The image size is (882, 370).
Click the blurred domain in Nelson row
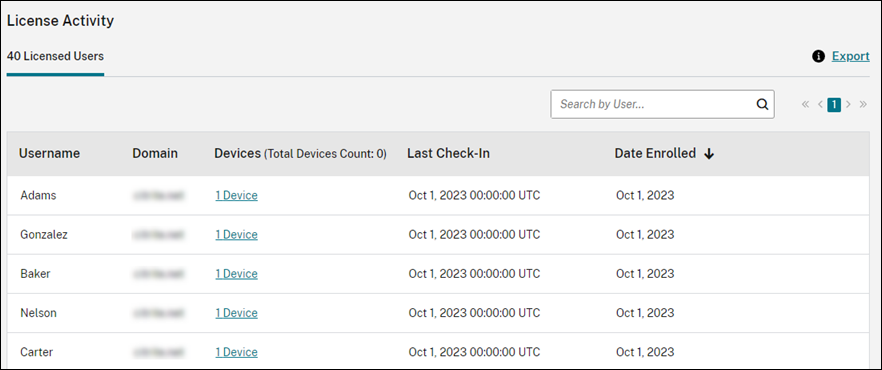pyautogui.click(x=158, y=313)
